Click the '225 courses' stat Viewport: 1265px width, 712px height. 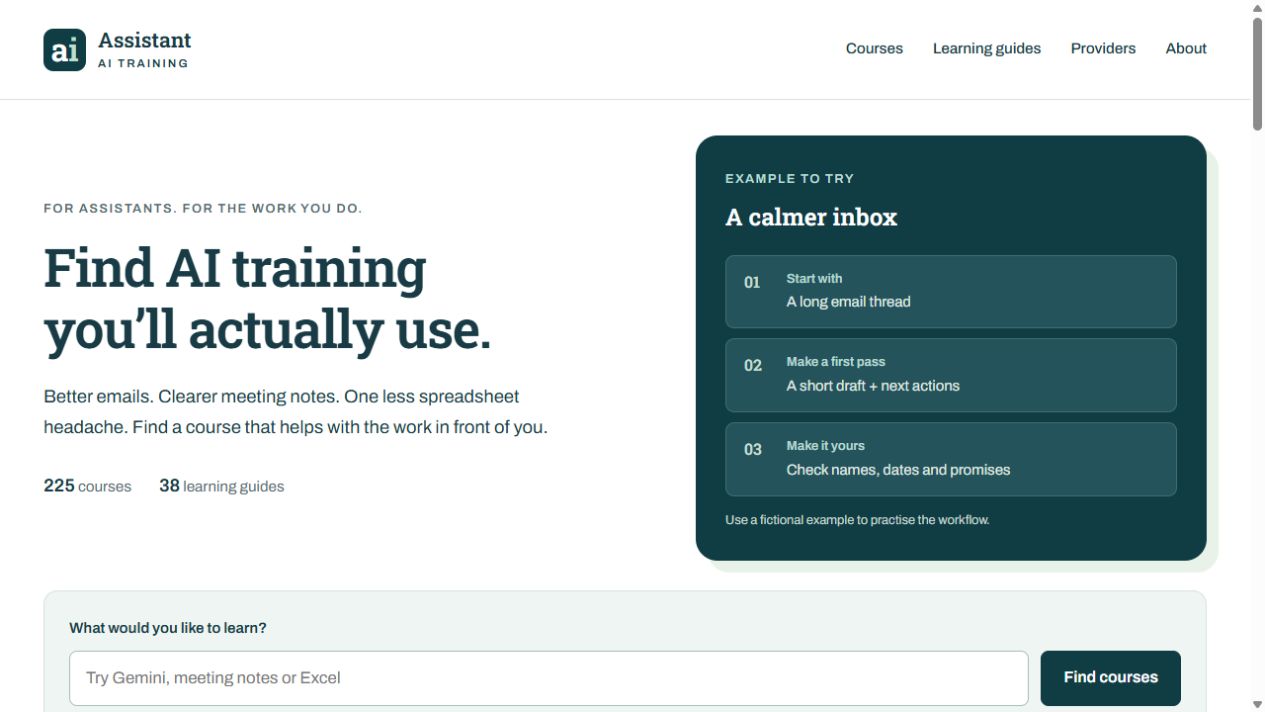pyautogui.click(x=87, y=486)
